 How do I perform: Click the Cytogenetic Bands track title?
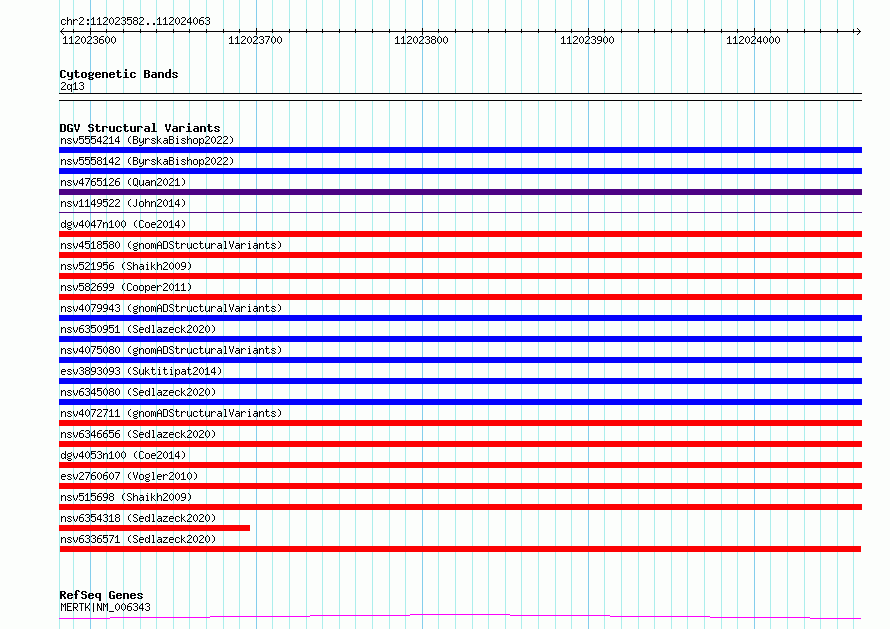tap(119, 74)
